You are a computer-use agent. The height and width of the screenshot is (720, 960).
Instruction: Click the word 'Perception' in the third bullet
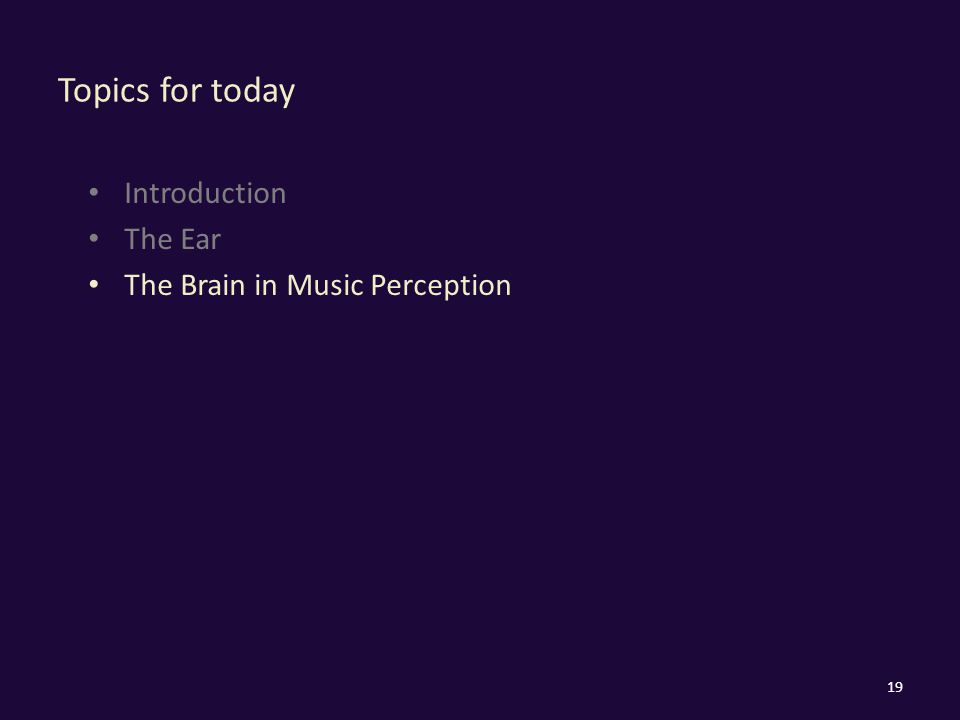click(441, 287)
